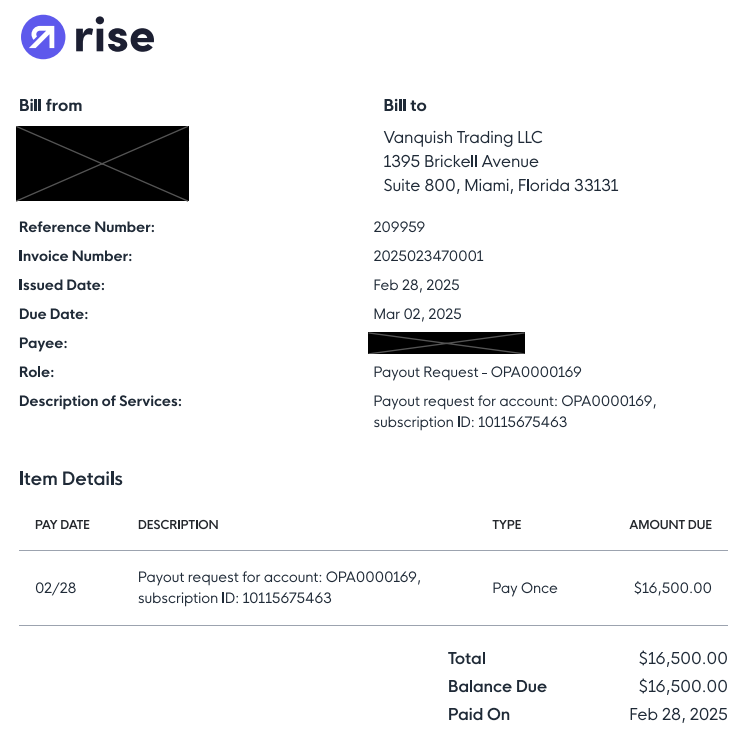The width and height of the screenshot is (743, 742).
Task: Click the redacted Payee name box
Action: point(446,343)
